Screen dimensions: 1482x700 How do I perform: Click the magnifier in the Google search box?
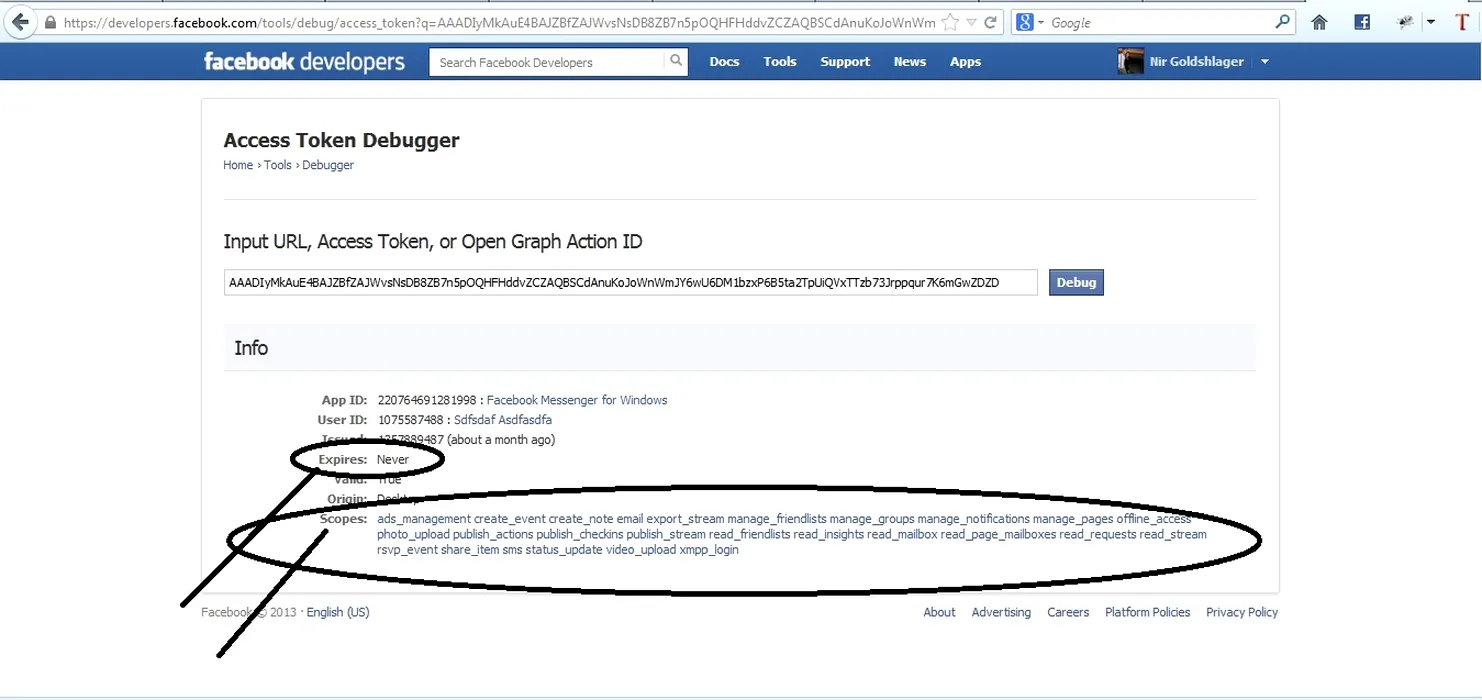(1283, 22)
